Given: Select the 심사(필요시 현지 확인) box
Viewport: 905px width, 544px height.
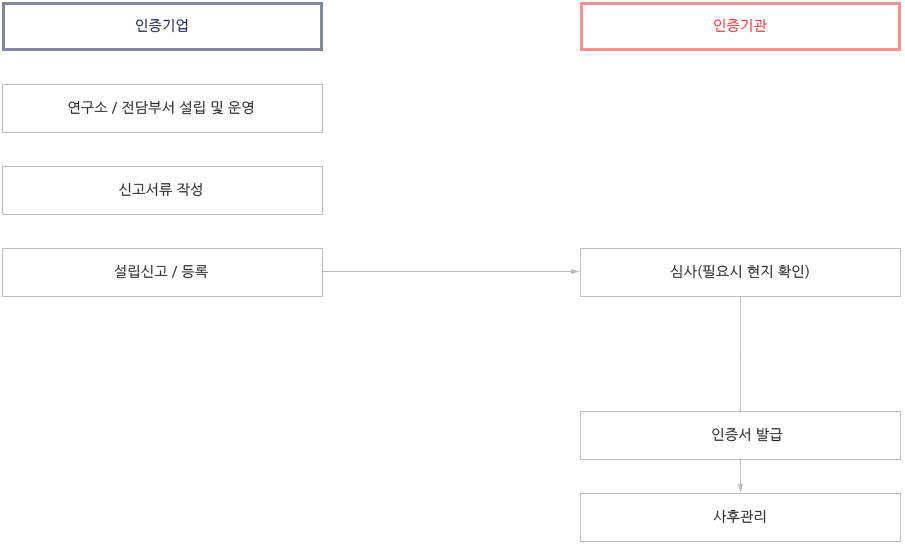Looking at the screenshot, I should 741,272.
